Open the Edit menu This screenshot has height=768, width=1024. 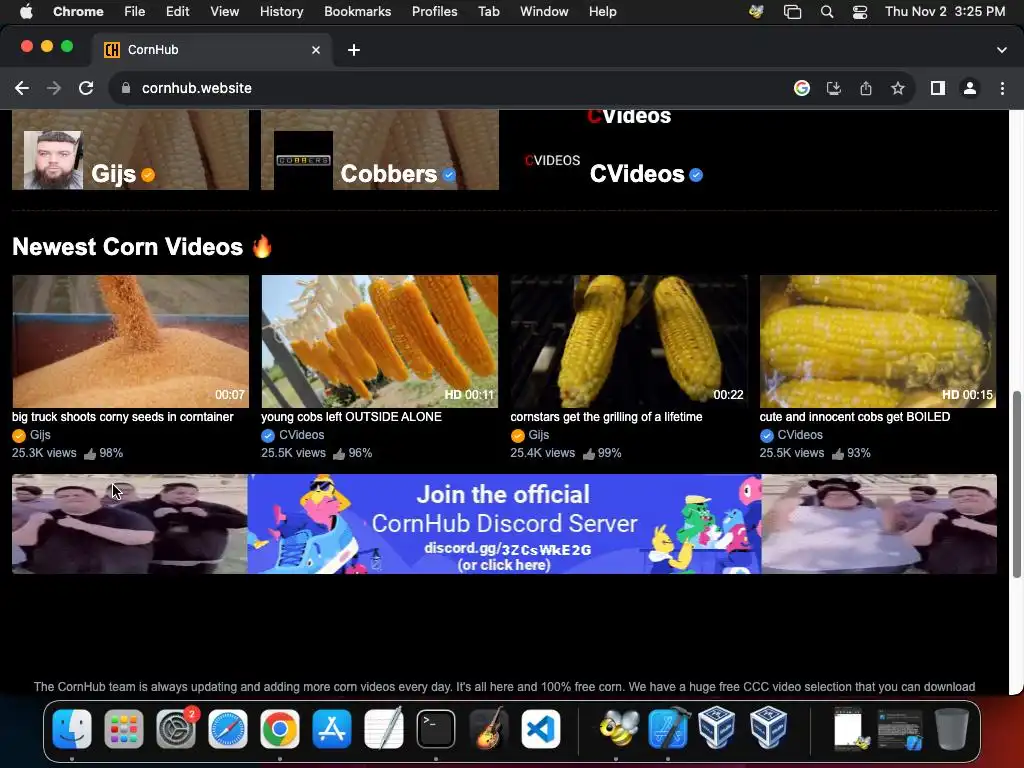(x=177, y=12)
